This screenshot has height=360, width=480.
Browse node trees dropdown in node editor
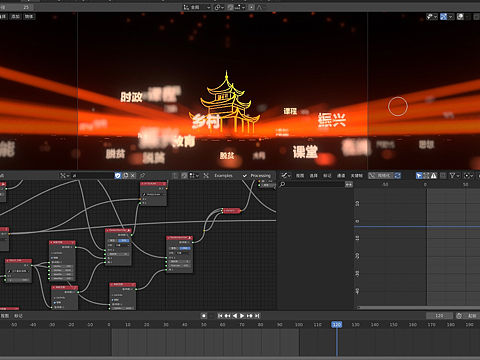tap(65, 175)
